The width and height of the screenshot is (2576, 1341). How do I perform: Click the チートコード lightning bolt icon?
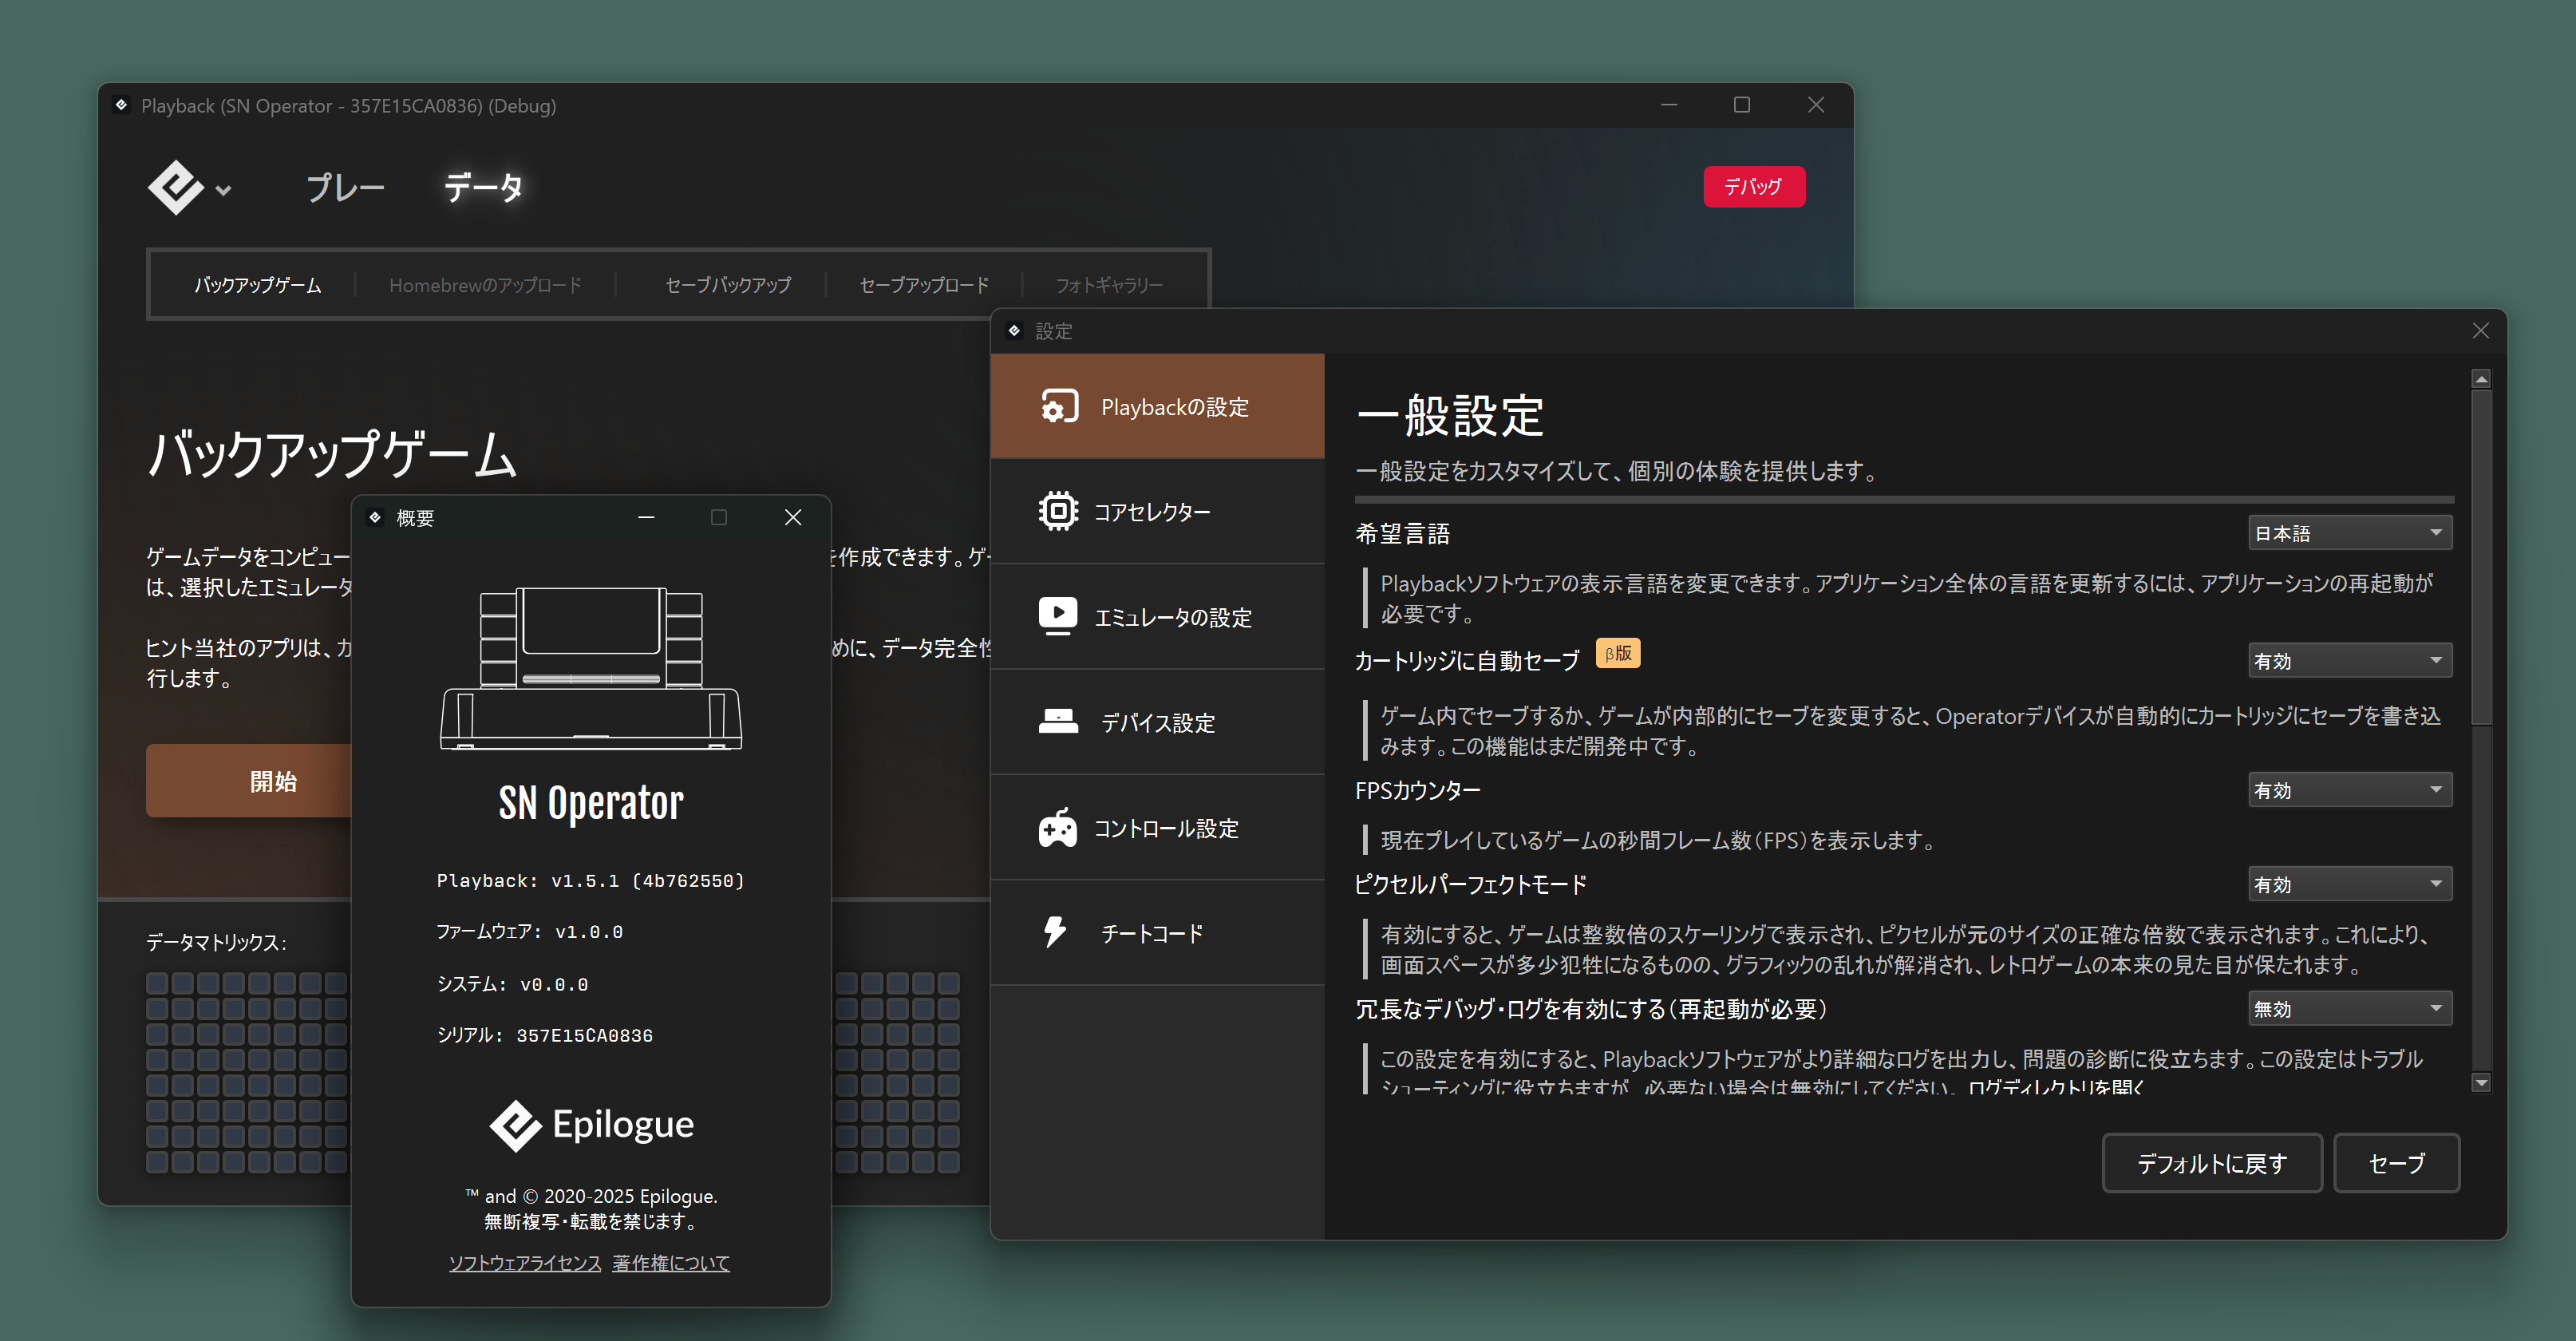tap(1055, 932)
